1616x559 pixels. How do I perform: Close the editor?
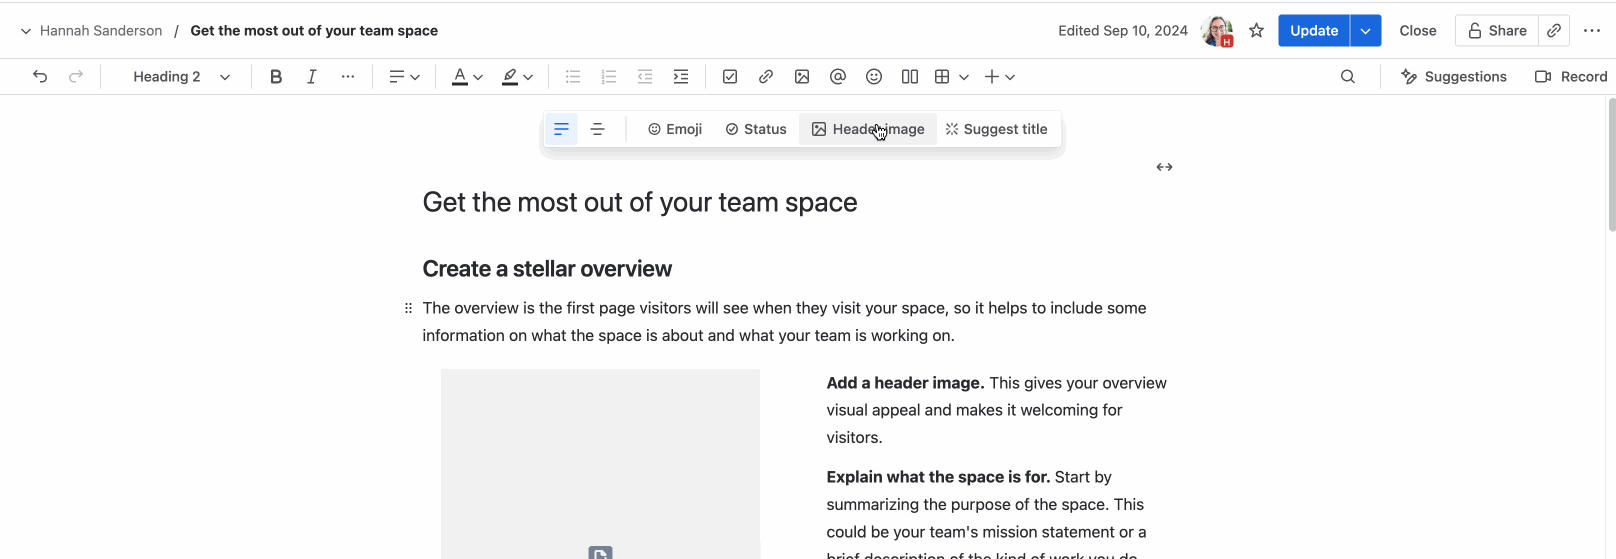1418,31
